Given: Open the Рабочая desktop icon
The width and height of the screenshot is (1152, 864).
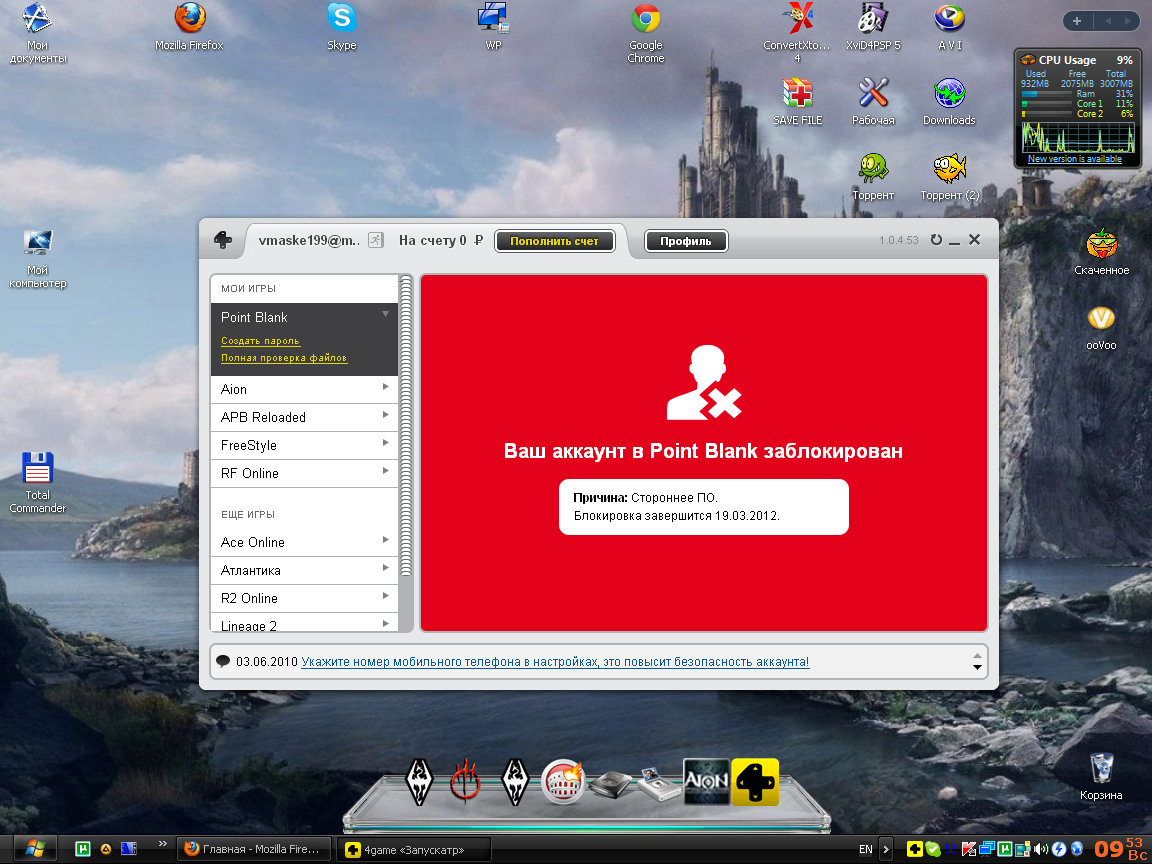Looking at the screenshot, I should pyautogui.click(x=873, y=101).
